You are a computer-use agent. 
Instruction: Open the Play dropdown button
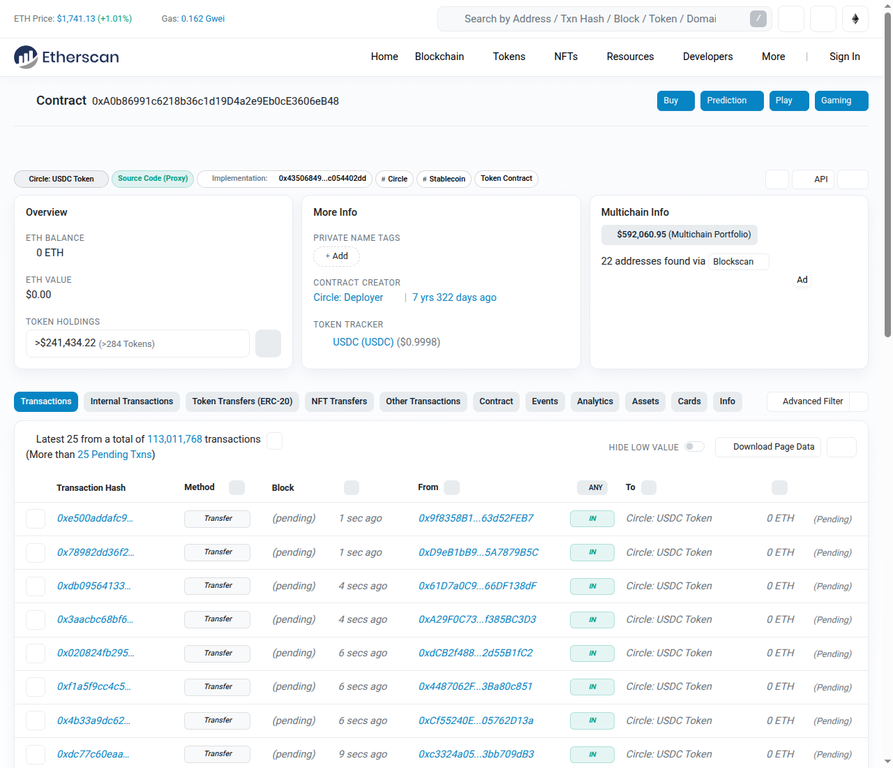pyautogui.click(x=789, y=101)
